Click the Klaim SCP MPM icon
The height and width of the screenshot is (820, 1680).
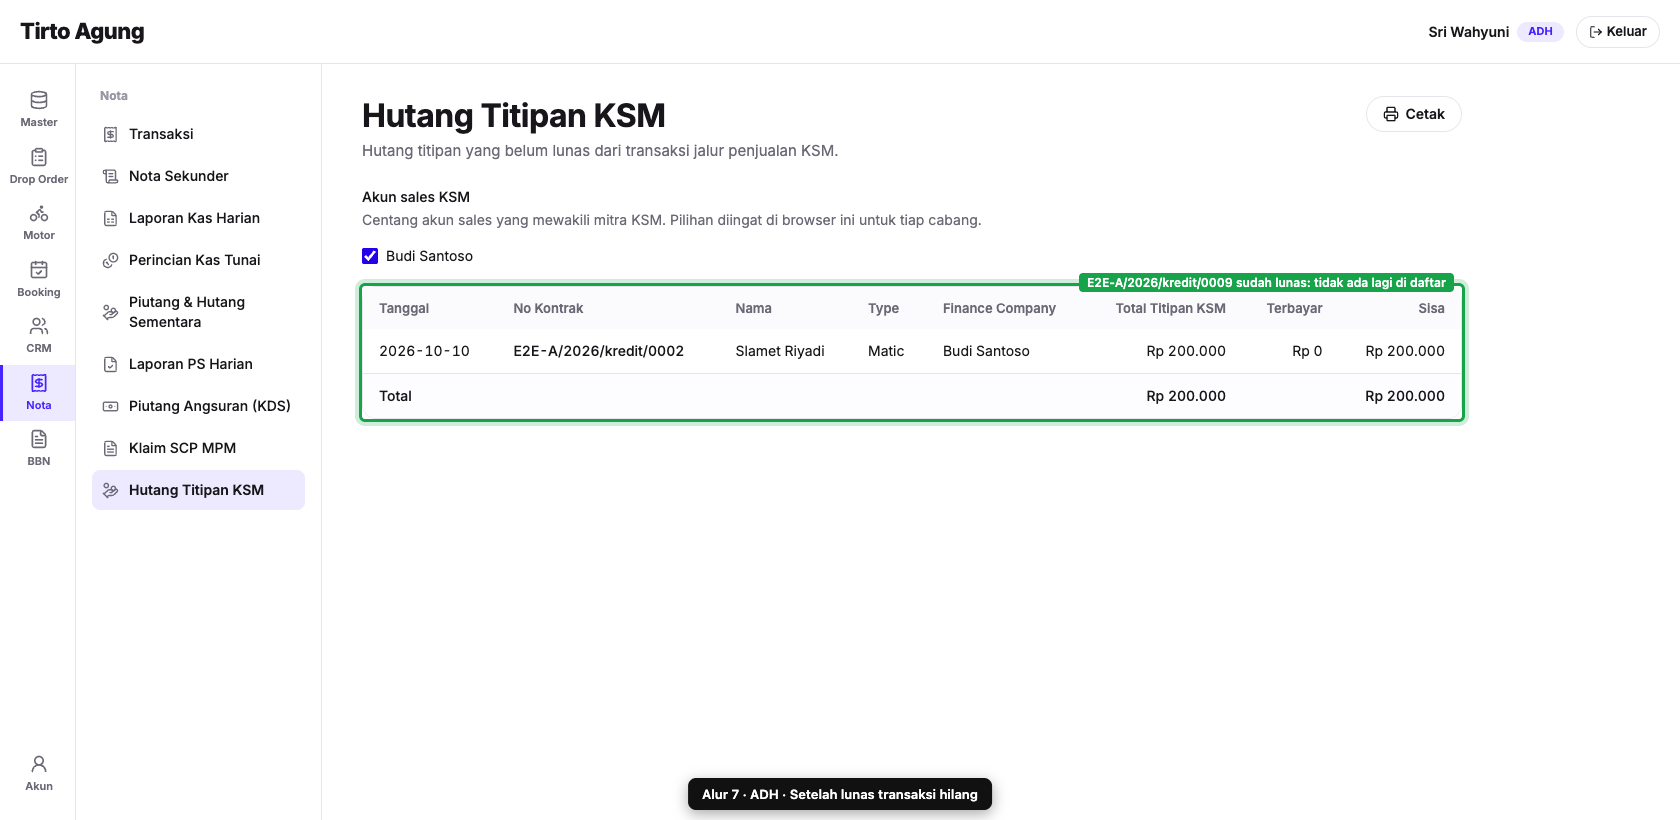coord(111,448)
